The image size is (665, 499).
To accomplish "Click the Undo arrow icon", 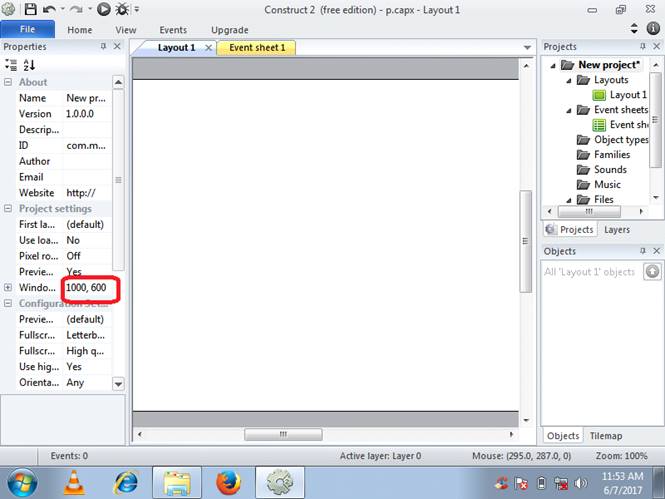I will point(50,9).
